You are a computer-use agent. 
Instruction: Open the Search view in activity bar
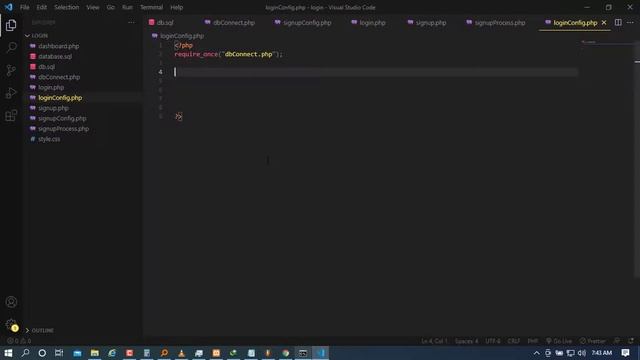(11, 47)
